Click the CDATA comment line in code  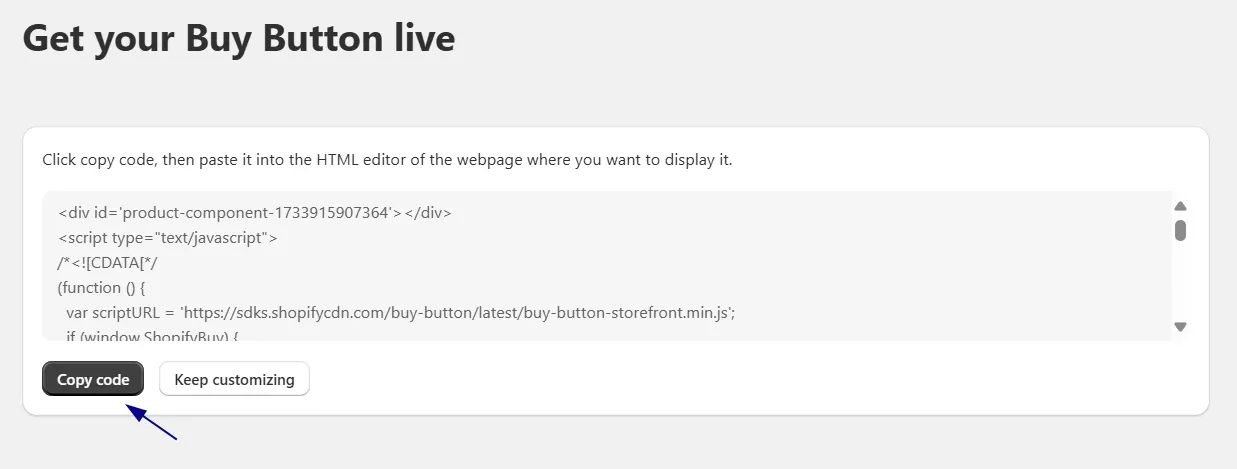[x=108, y=263]
